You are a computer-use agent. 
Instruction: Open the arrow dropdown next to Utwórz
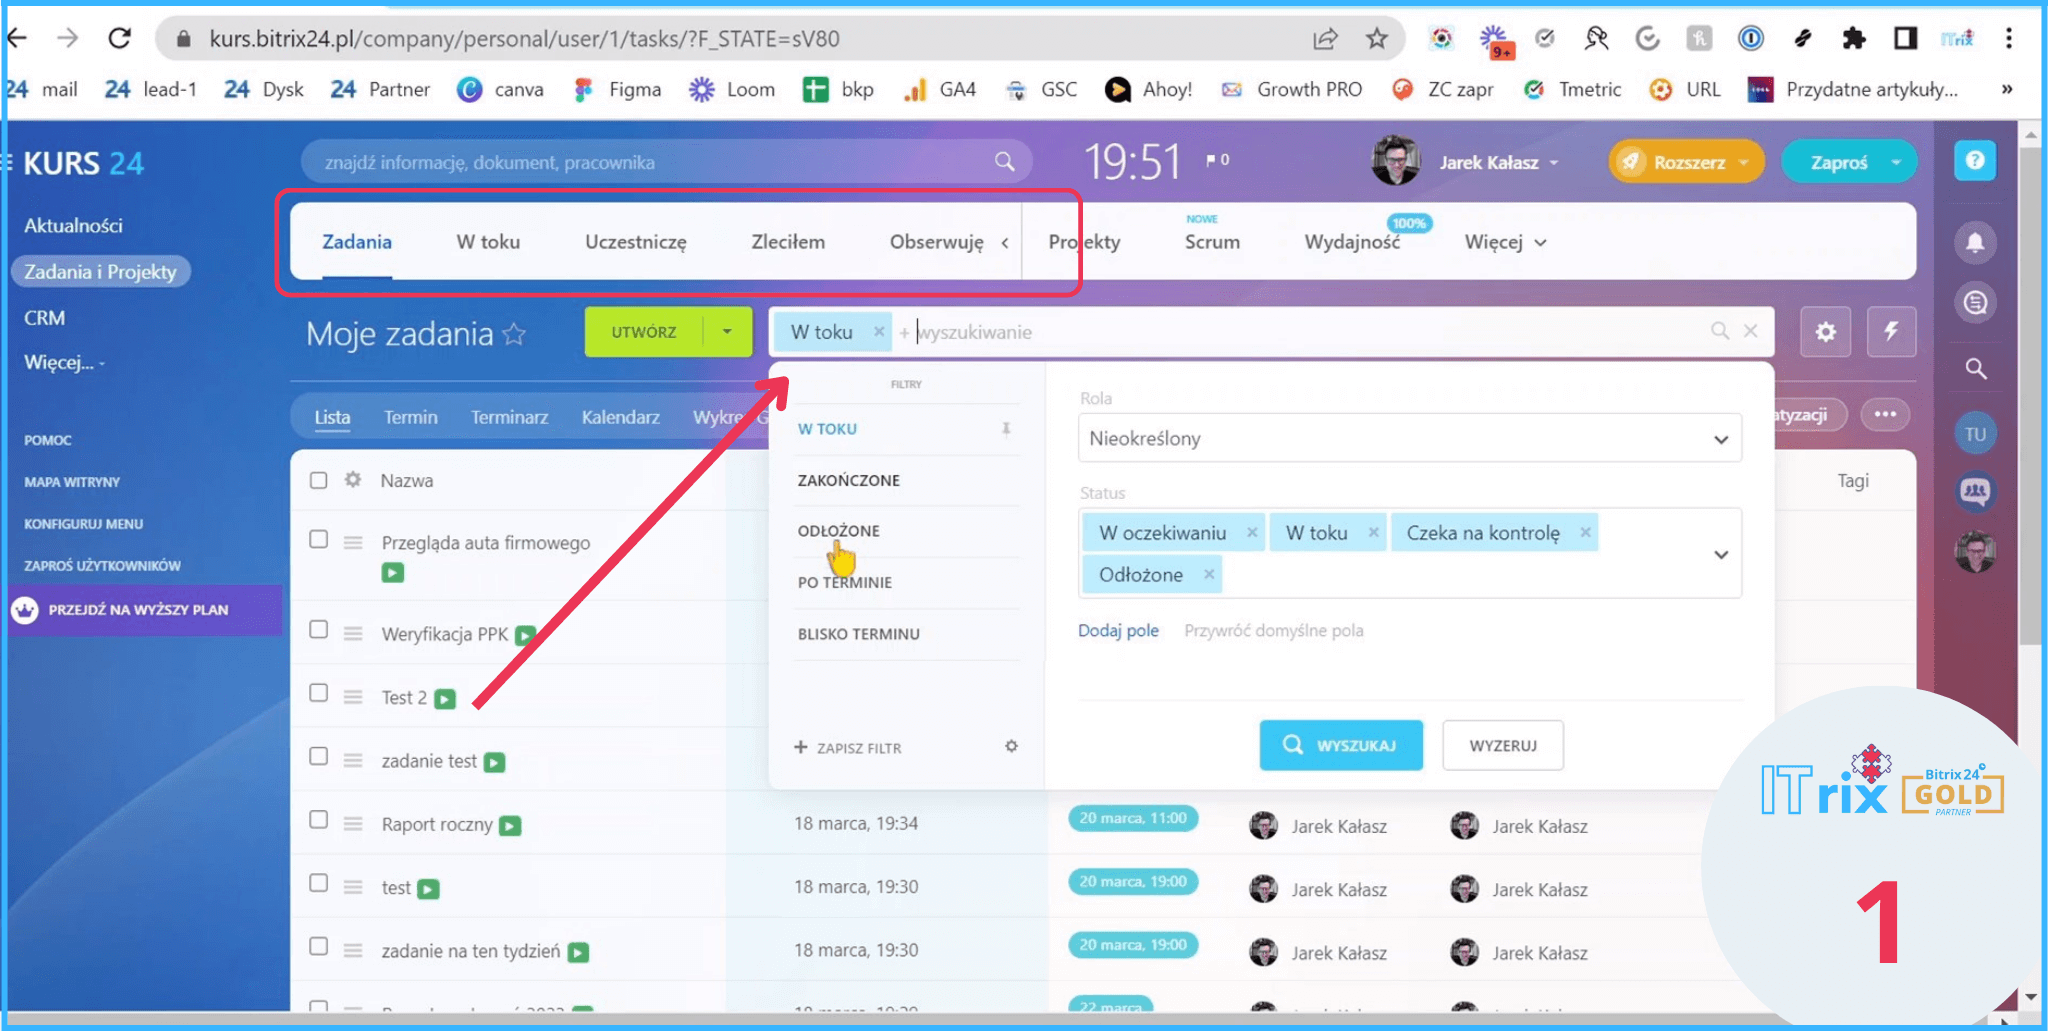coord(727,332)
